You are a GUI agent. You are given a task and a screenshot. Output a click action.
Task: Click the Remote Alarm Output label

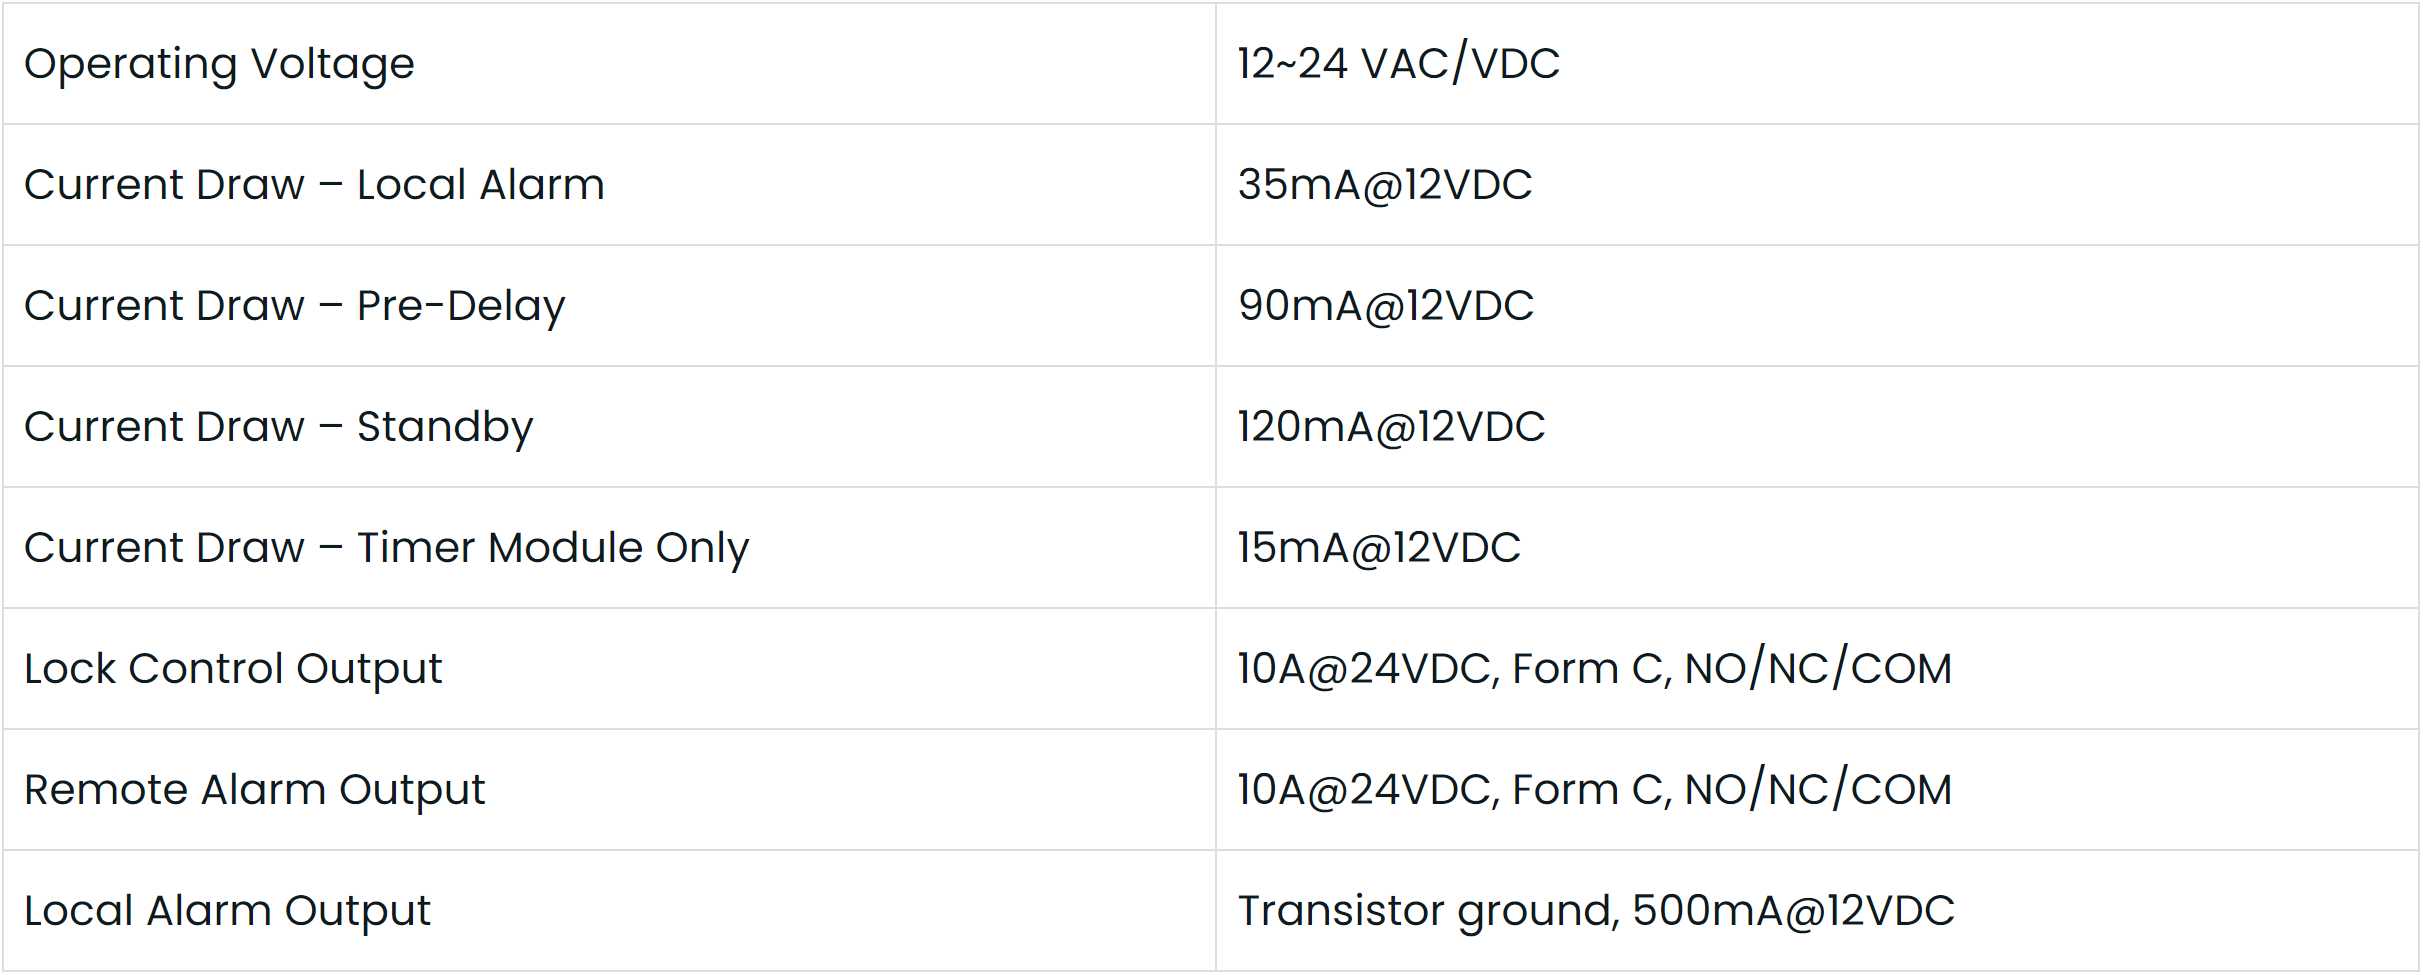tap(254, 790)
